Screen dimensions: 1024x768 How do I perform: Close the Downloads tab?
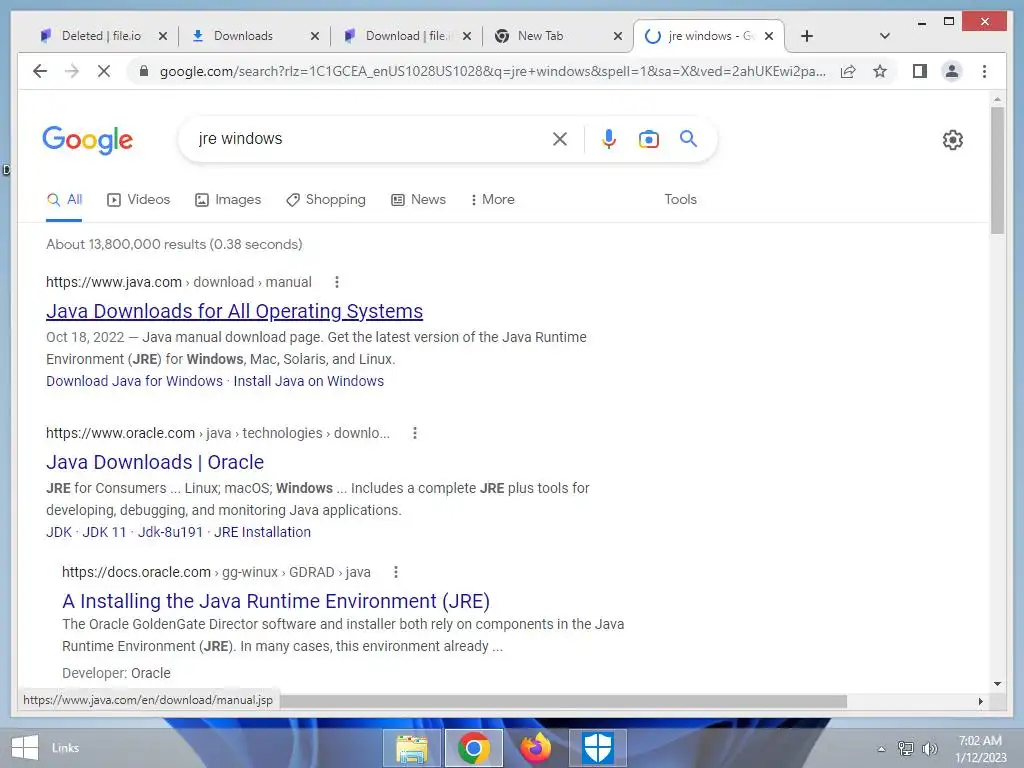[315, 36]
